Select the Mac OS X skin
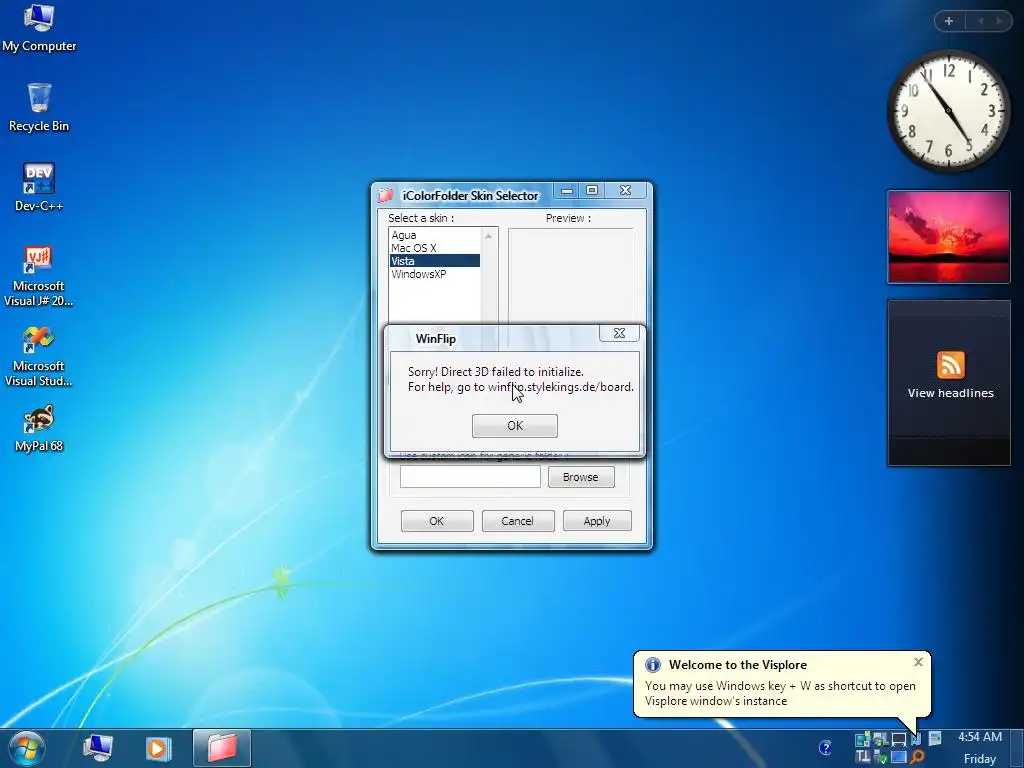 point(434,248)
